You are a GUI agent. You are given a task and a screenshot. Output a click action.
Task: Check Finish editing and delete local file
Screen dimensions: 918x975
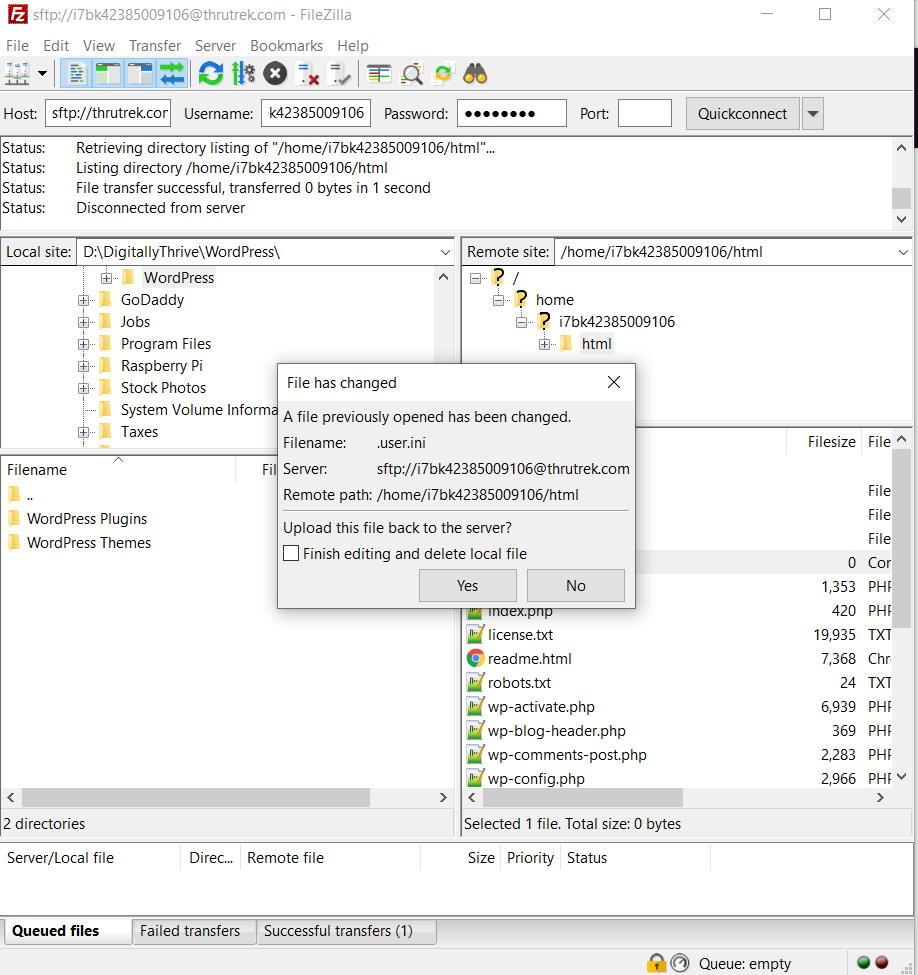(291, 553)
